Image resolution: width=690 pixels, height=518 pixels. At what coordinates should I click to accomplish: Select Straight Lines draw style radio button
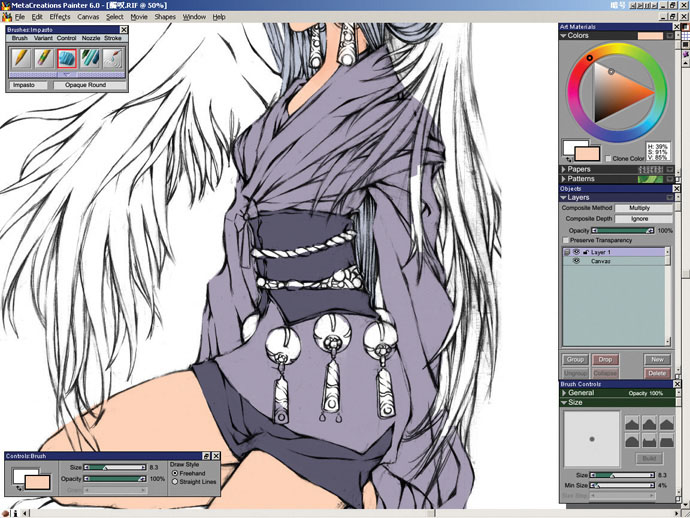tap(175, 482)
